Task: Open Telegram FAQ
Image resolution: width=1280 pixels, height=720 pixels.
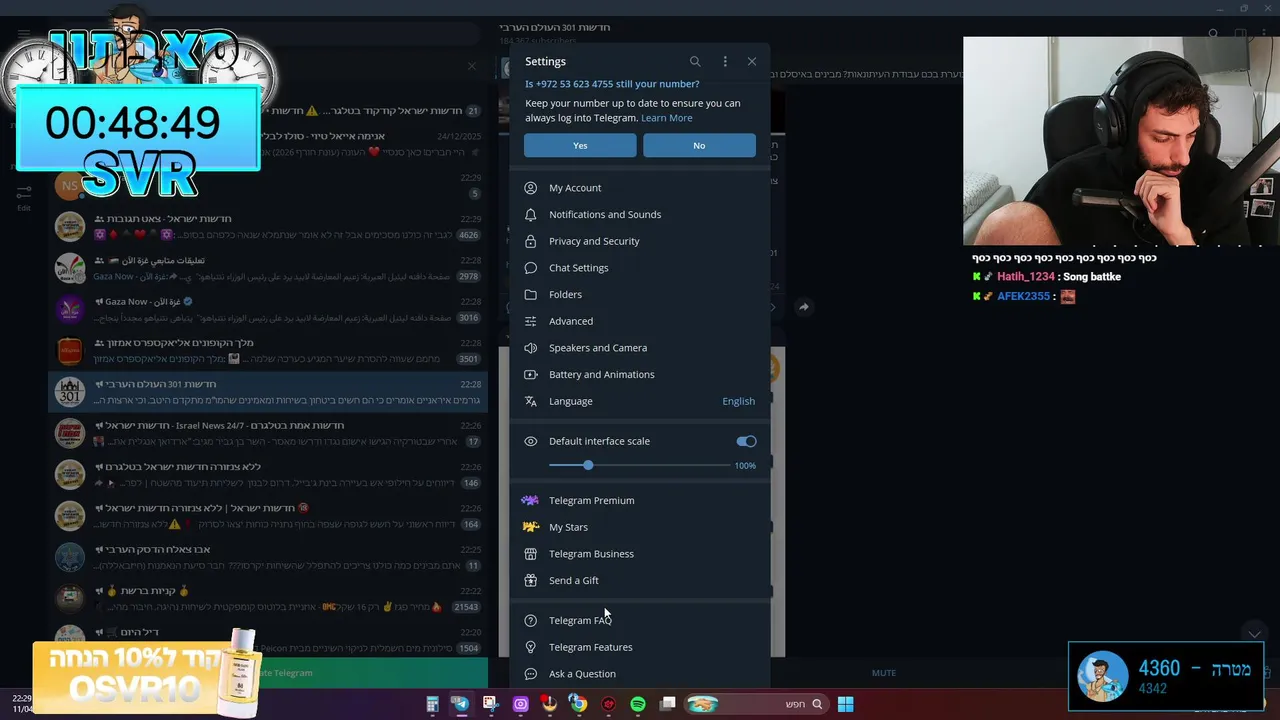Action: click(x=640, y=620)
